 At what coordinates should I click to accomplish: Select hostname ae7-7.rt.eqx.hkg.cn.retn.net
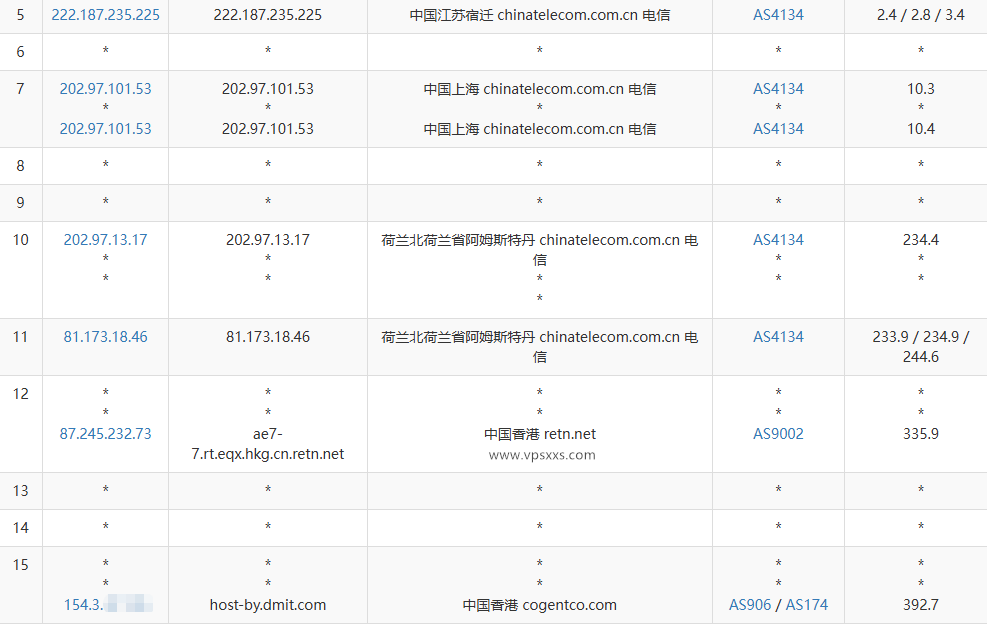(268, 444)
